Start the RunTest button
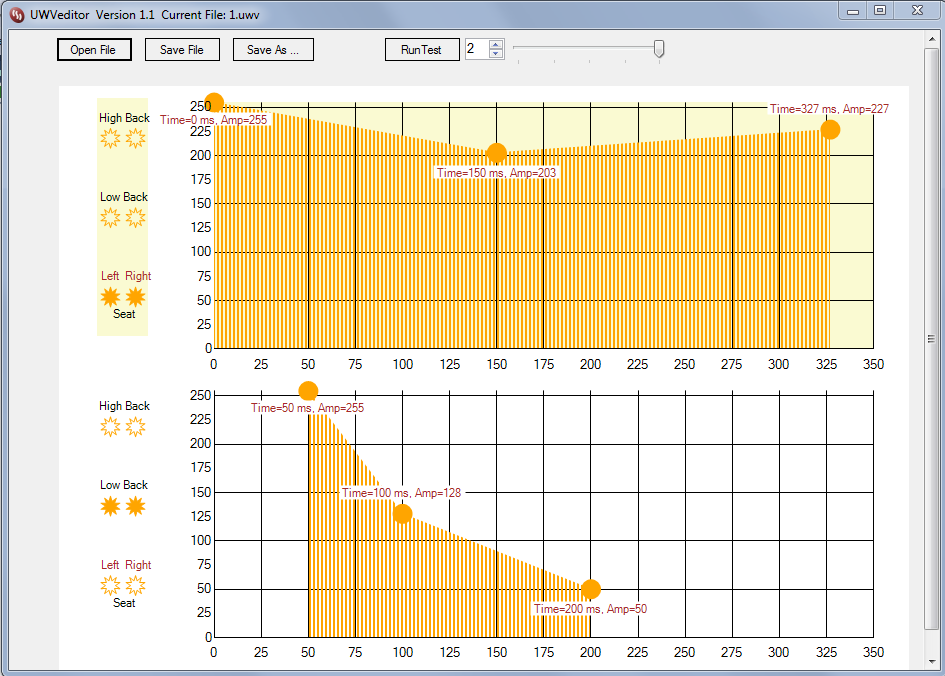945x676 pixels. point(422,49)
